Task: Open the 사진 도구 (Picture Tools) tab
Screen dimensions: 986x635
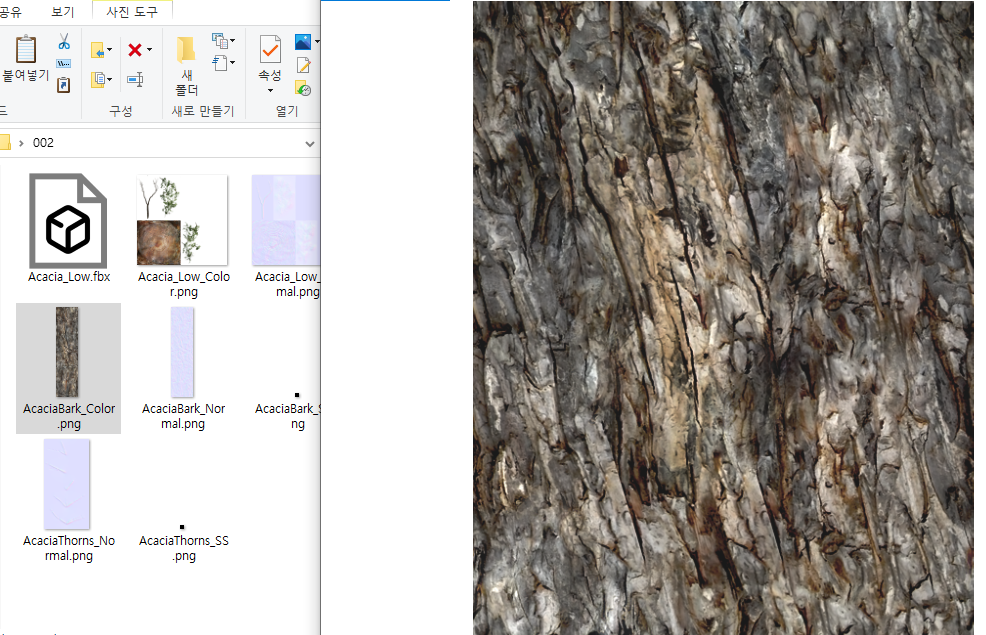Action: click(132, 11)
